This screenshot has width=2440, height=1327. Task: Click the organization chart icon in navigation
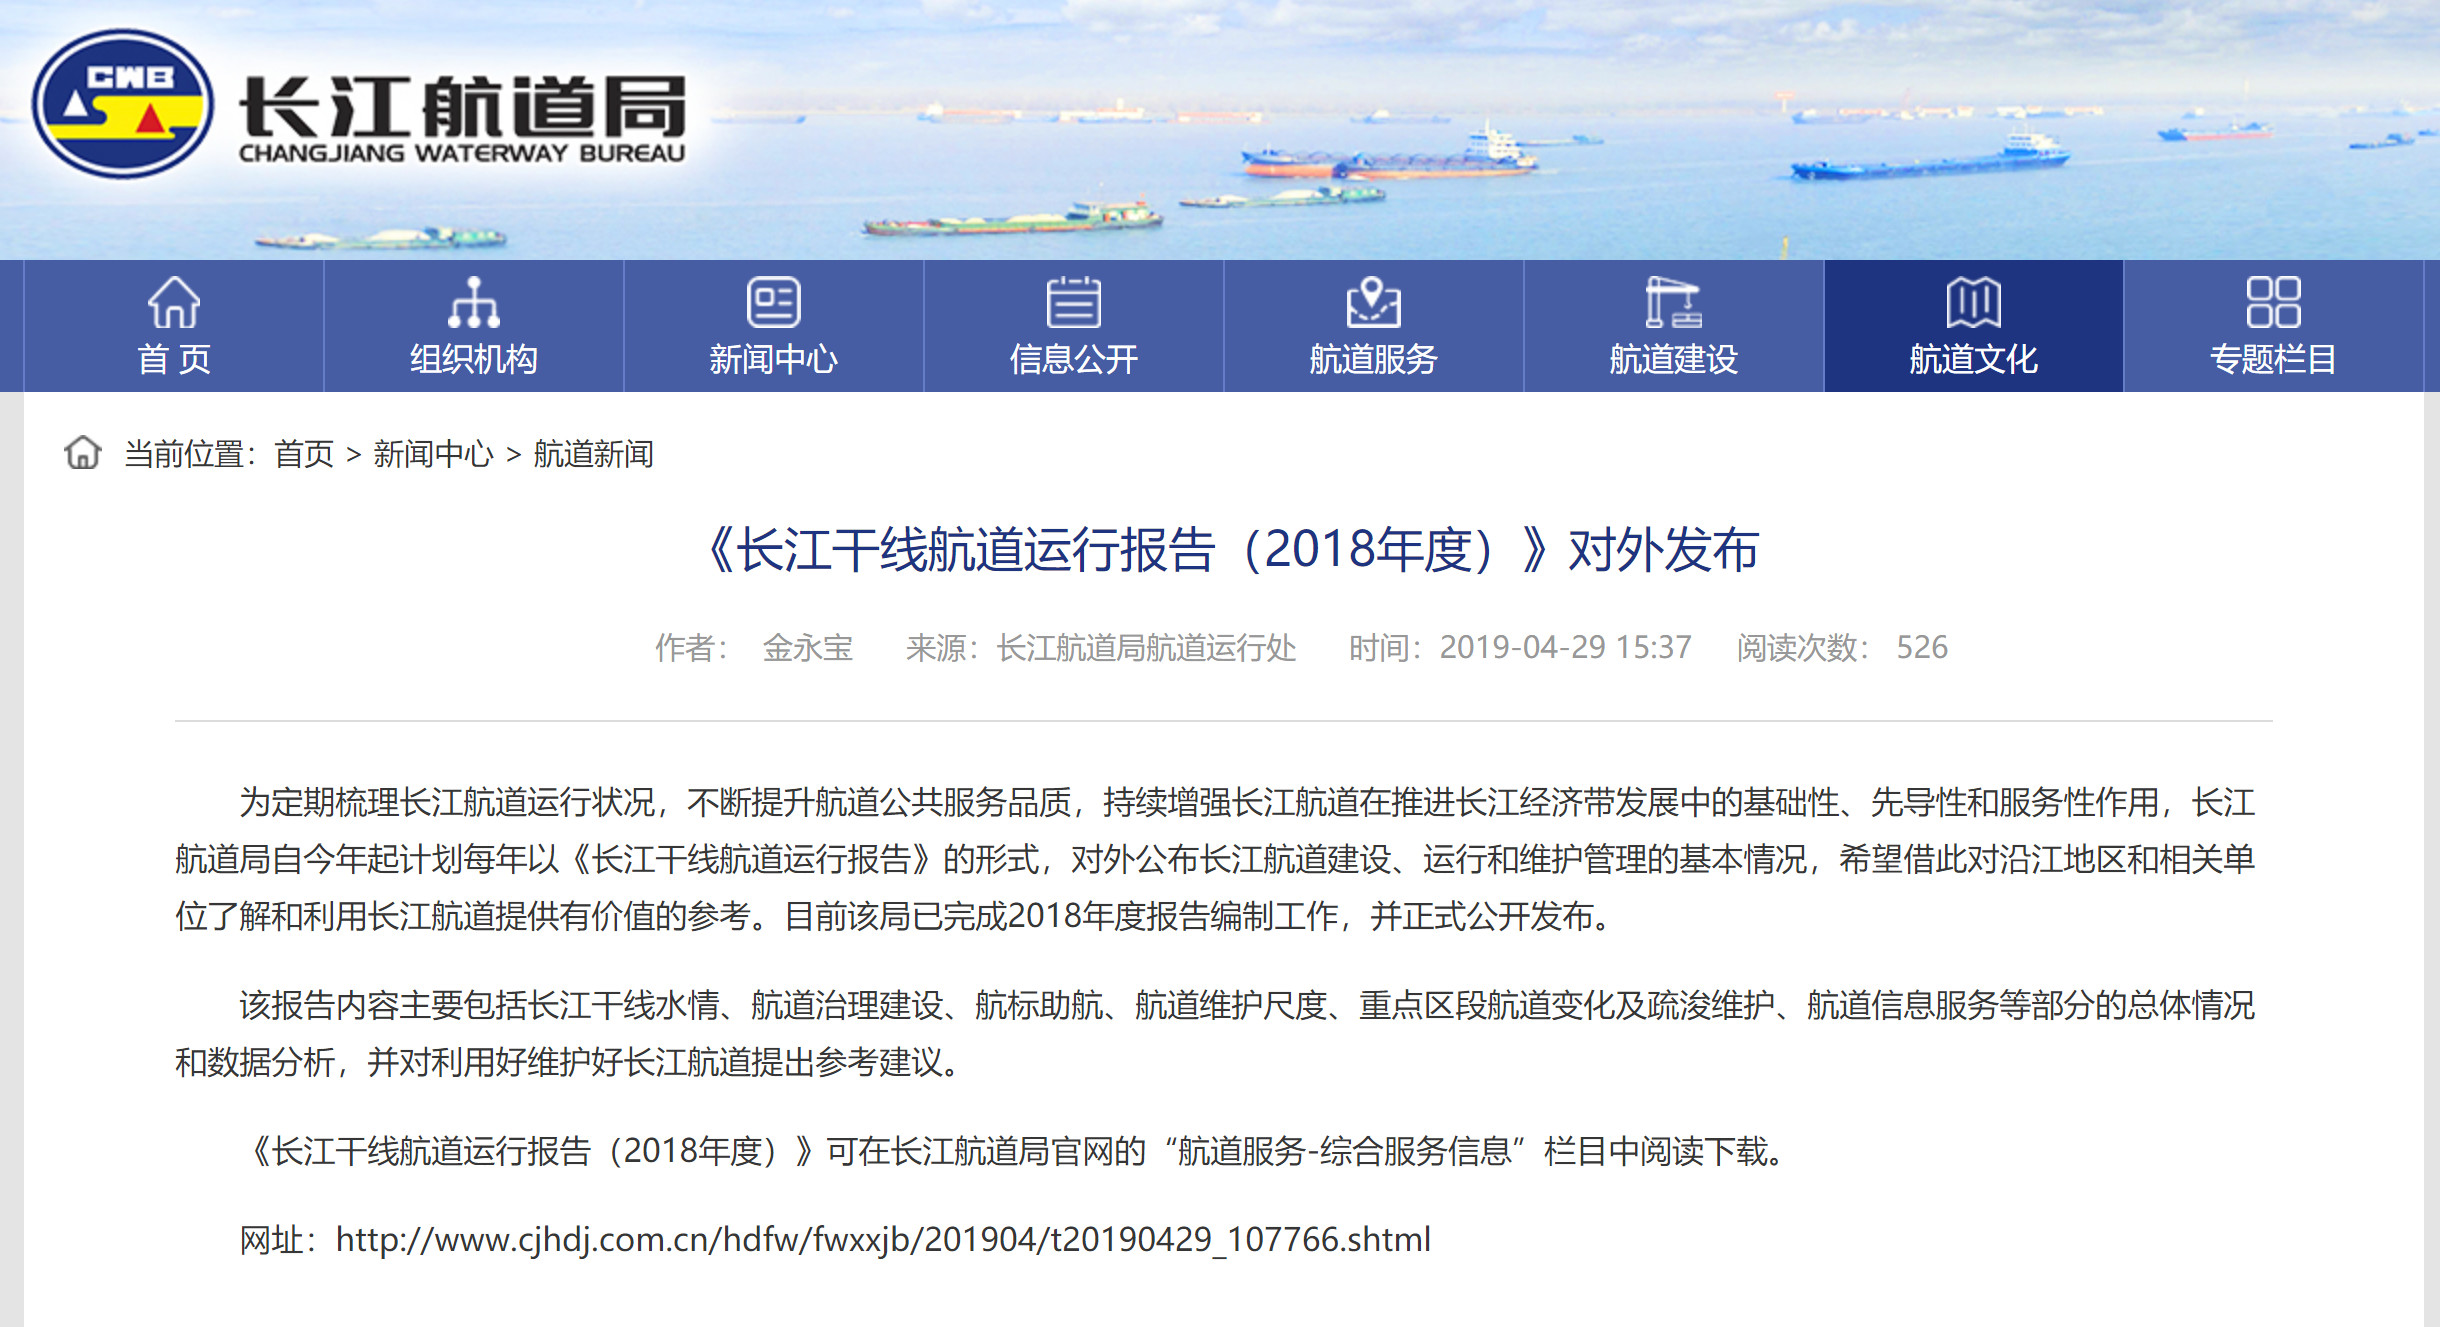(473, 302)
